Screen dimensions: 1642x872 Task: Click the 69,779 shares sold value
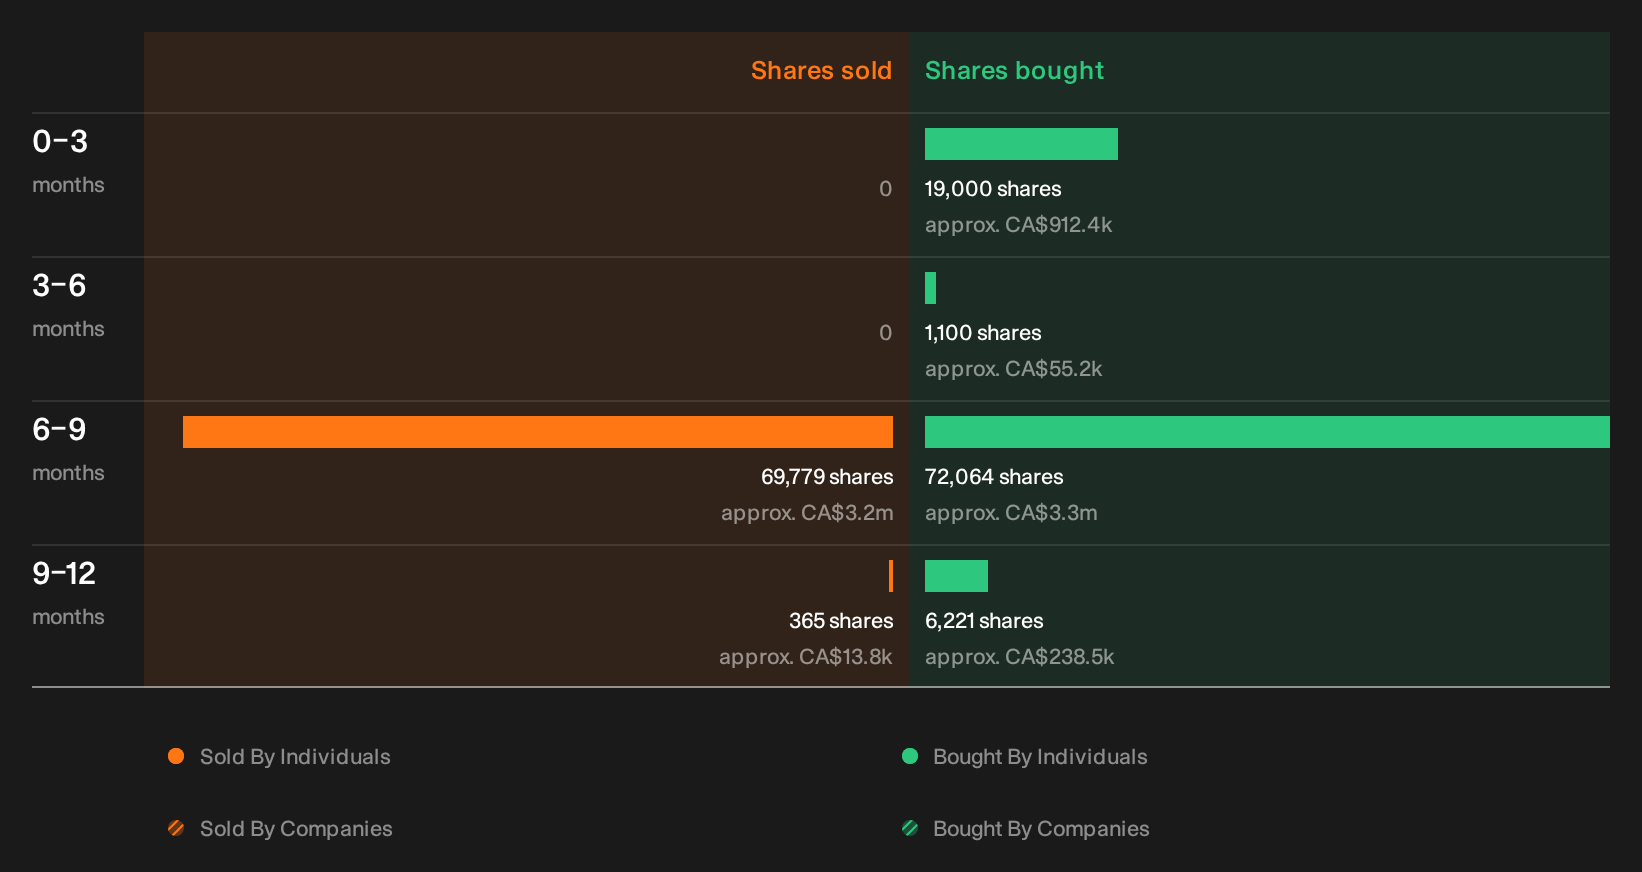click(x=827, y=477)
